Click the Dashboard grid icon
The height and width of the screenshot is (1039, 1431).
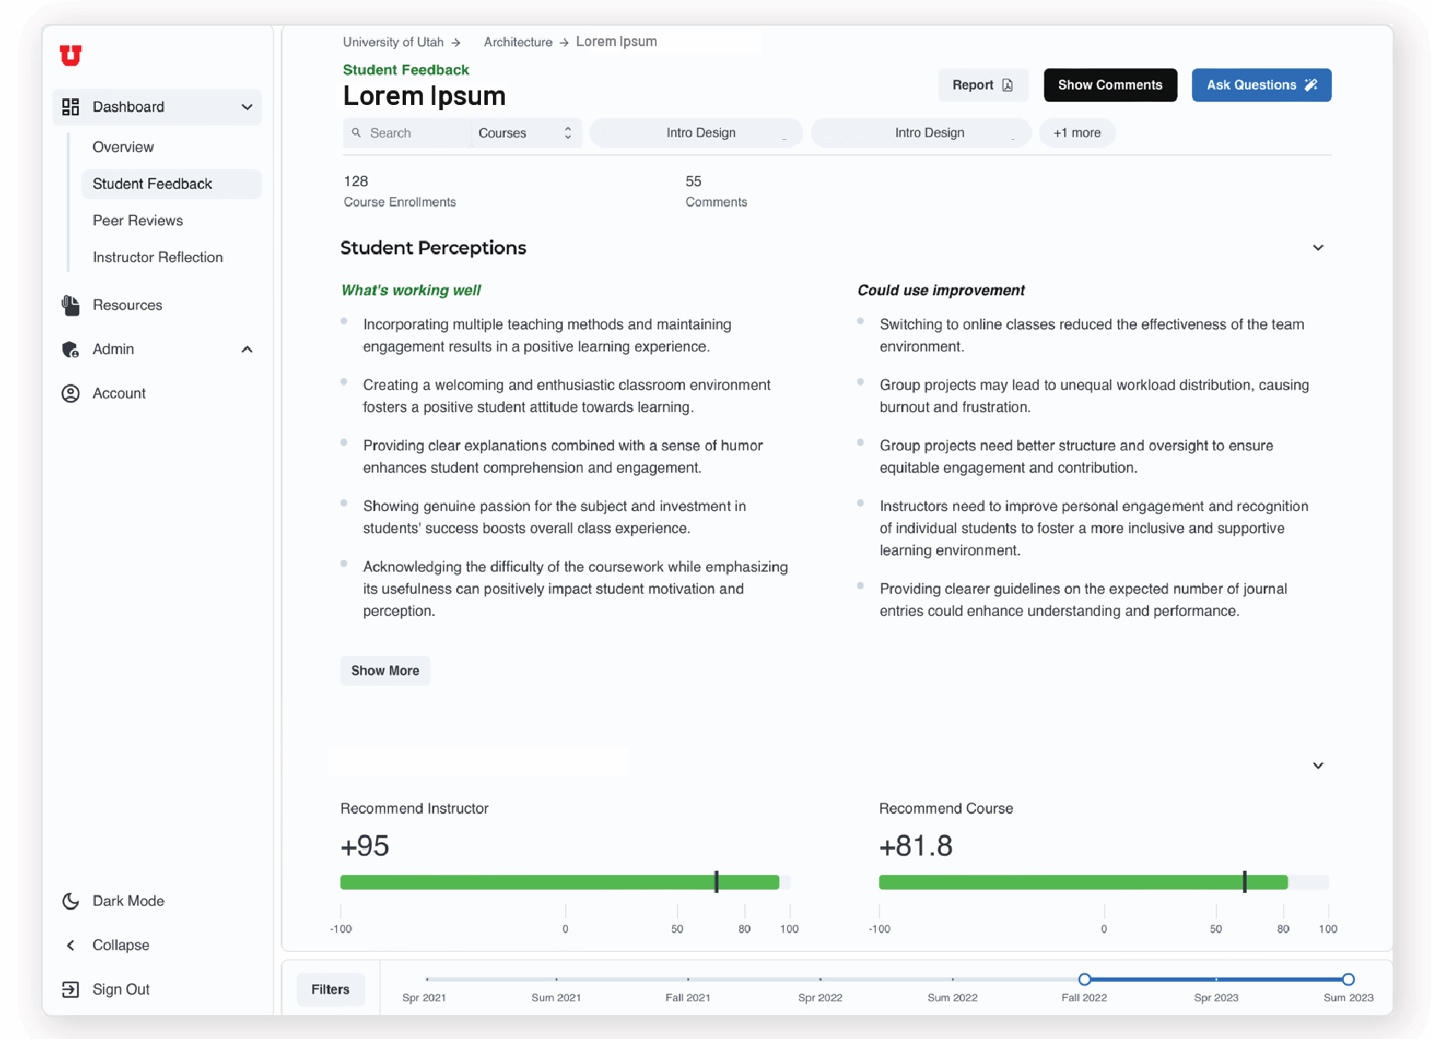point(70,107)
